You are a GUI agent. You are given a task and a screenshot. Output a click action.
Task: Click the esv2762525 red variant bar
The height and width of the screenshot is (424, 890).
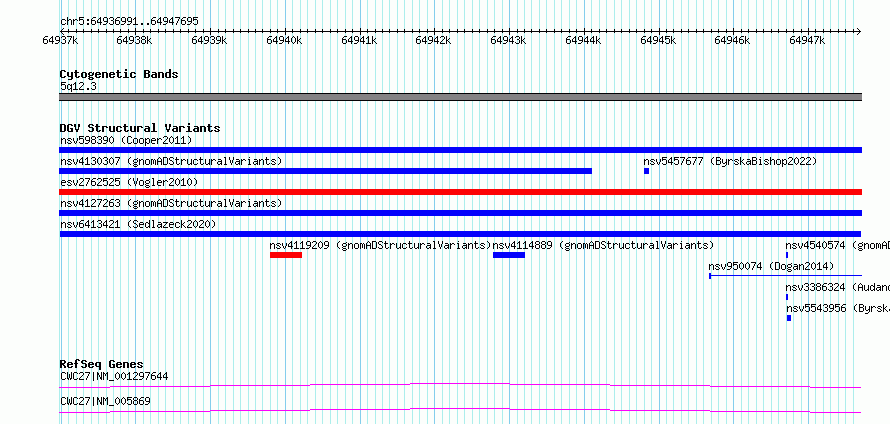(x=460, y=192)
